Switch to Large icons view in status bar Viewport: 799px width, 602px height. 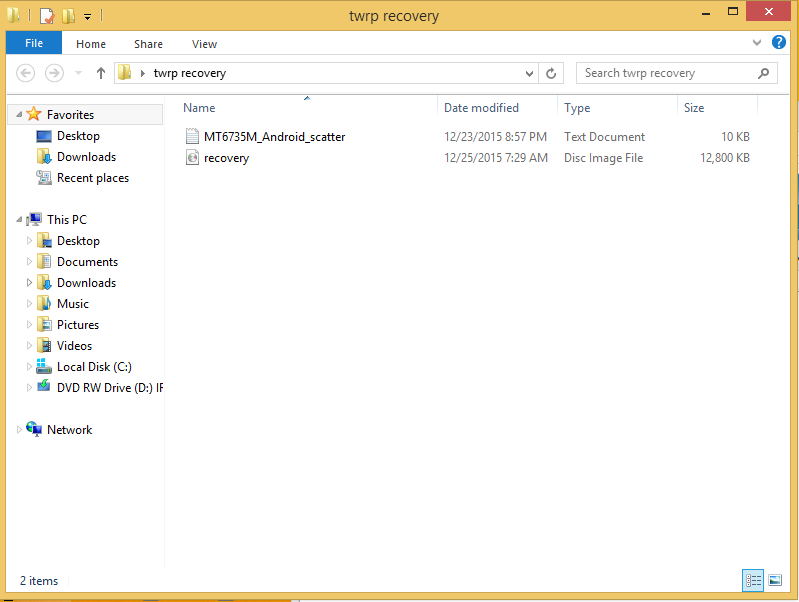(x=775, y=580)
